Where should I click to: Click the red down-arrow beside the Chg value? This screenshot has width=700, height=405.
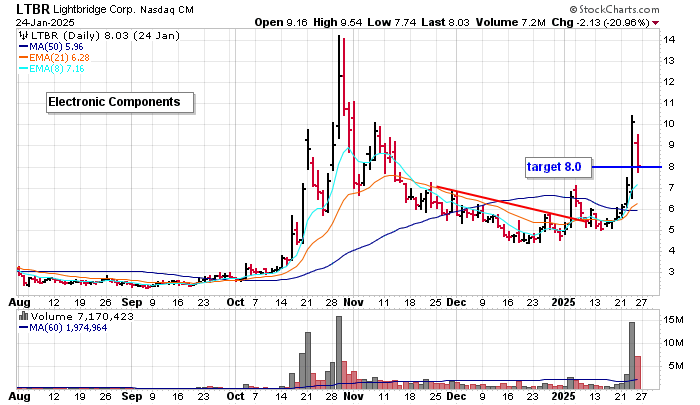[x=655, y=23]
